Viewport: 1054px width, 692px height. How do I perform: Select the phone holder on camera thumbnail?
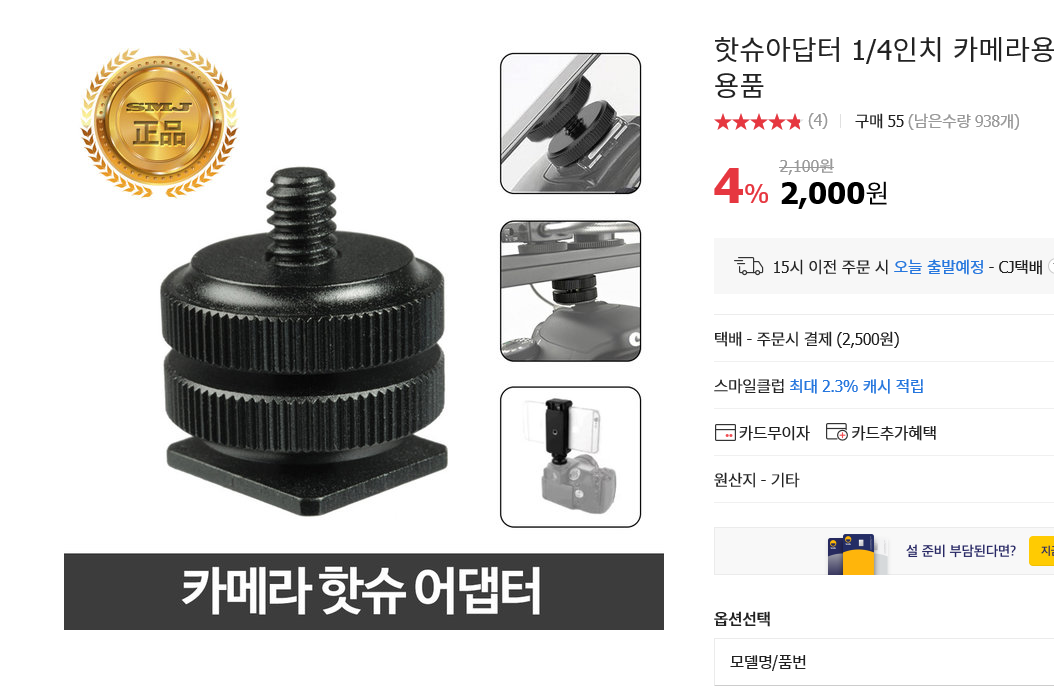(x=570, y=457)
